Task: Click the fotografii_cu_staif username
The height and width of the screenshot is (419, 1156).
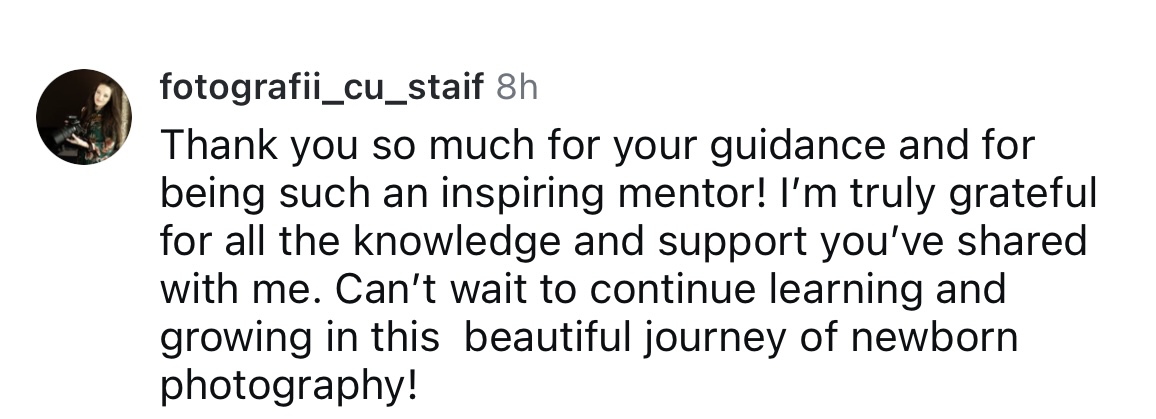Action: coord(321,88)
